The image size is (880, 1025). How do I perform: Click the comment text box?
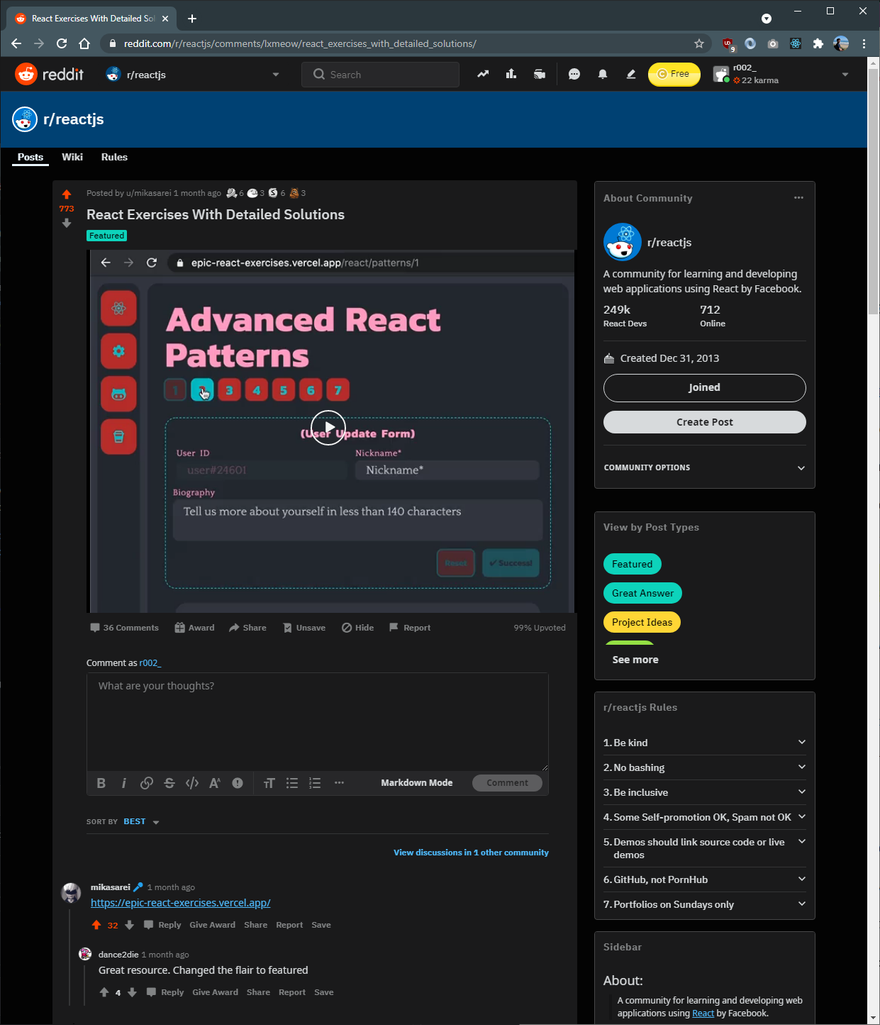pyautogui.click(x=317, y=722)
